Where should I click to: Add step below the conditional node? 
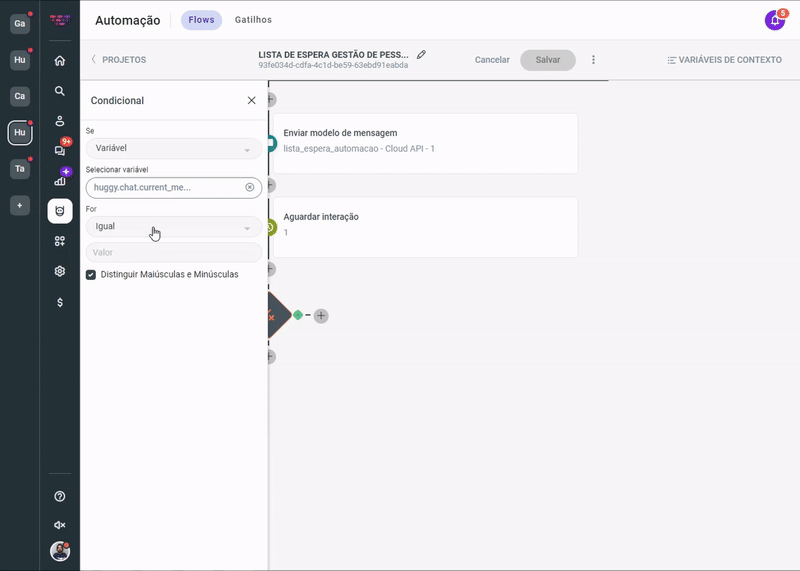tap(271, 356)
